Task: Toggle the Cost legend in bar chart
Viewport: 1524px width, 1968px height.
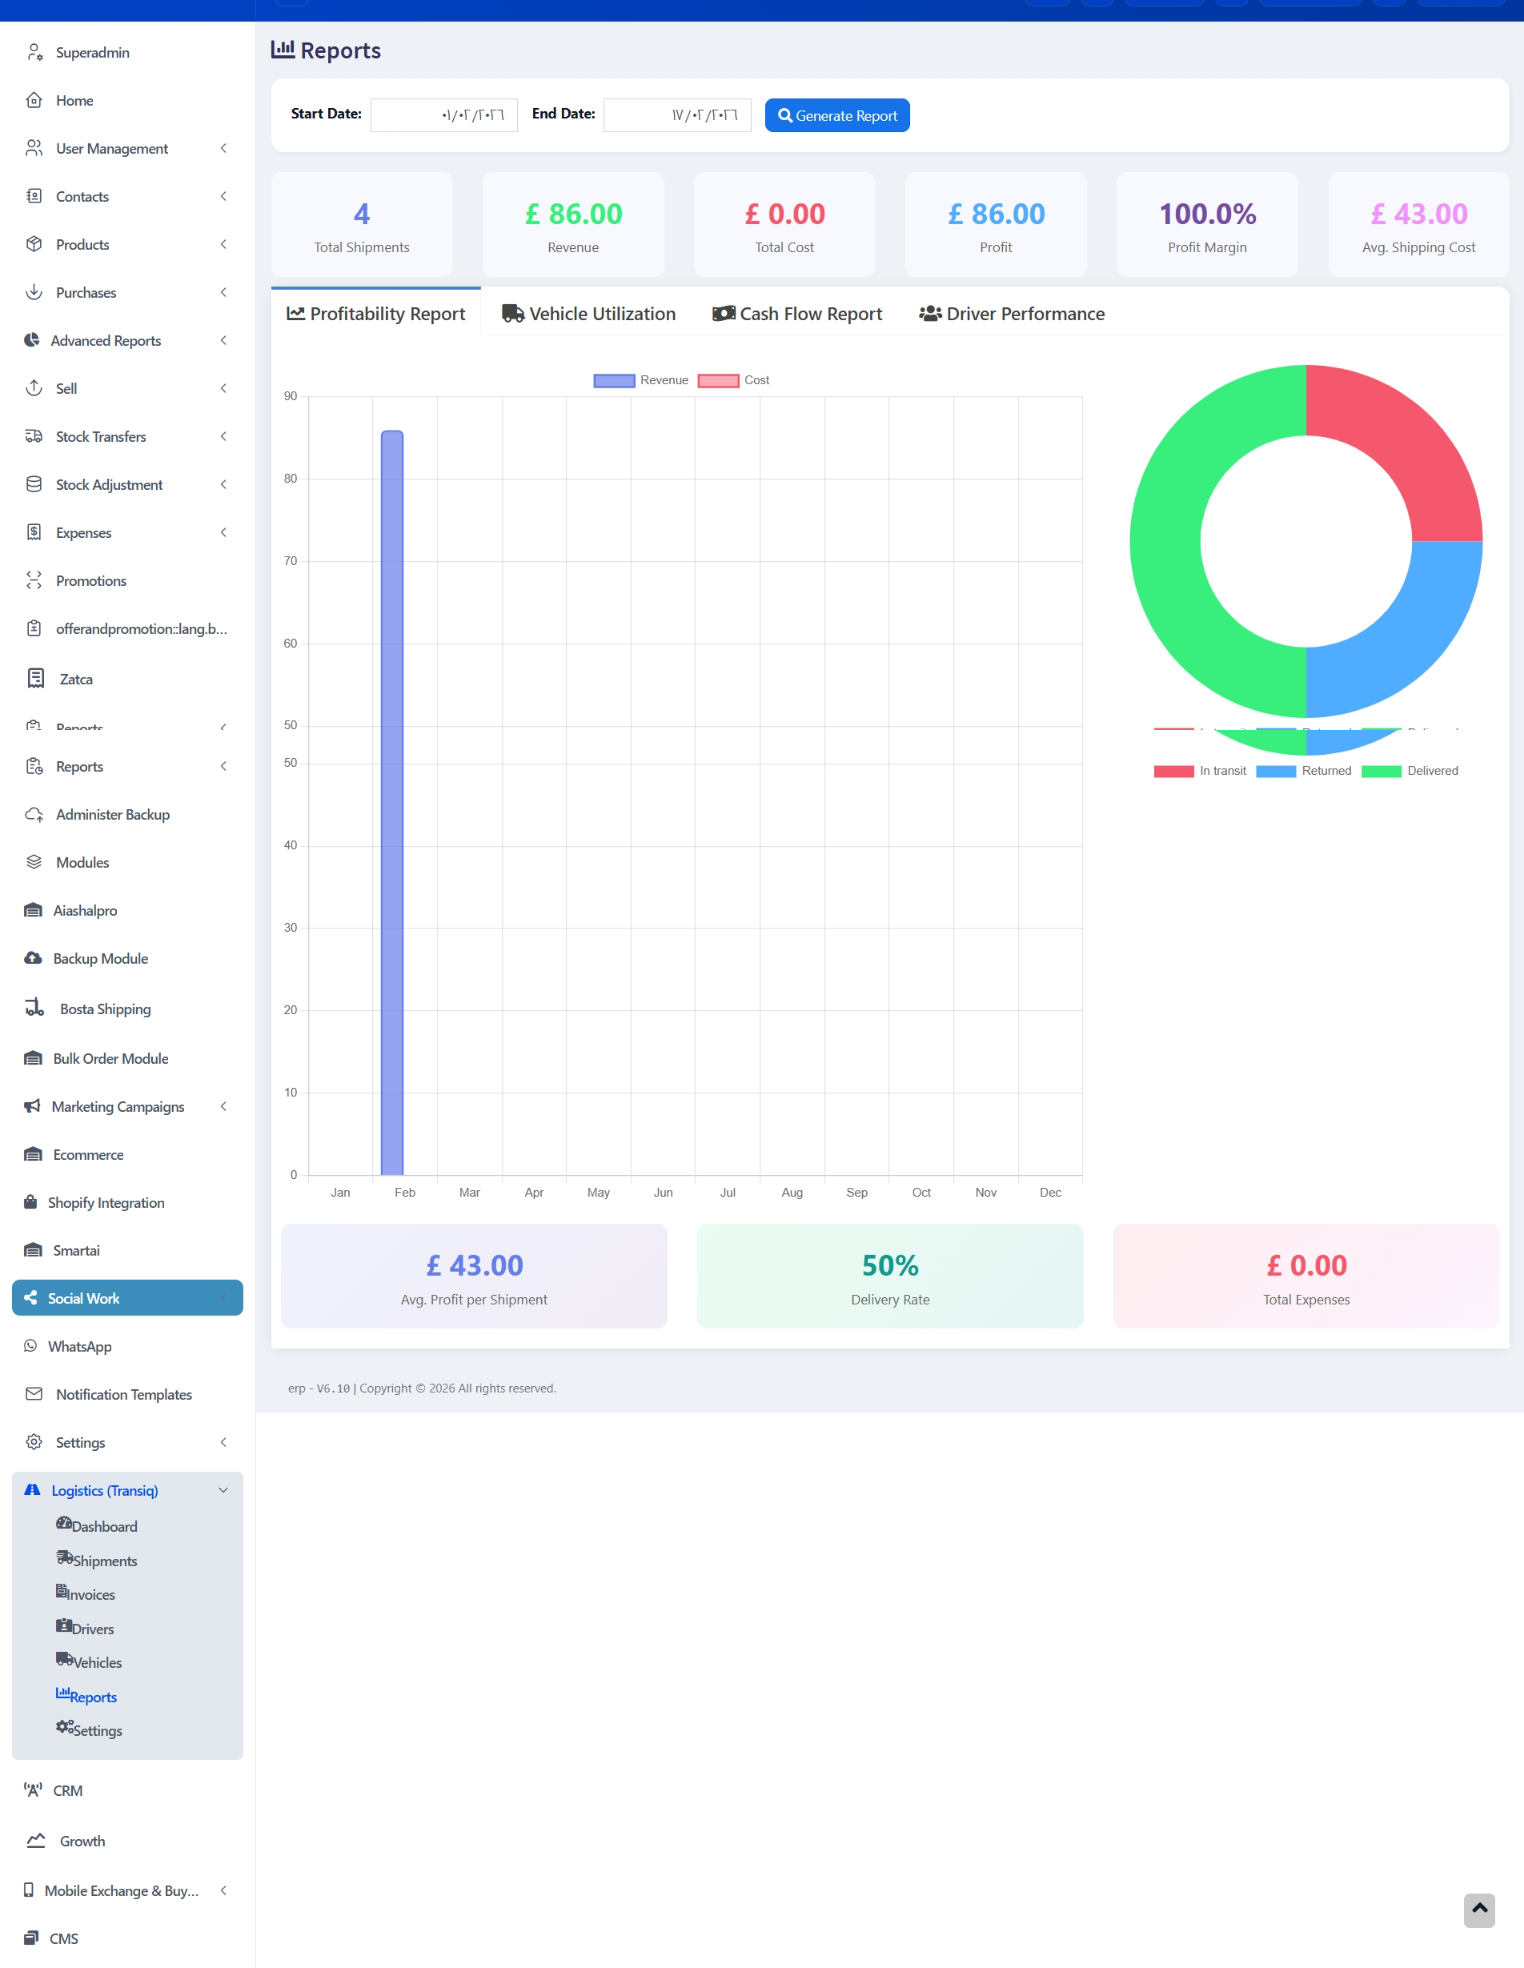Action: pos(734,380)
